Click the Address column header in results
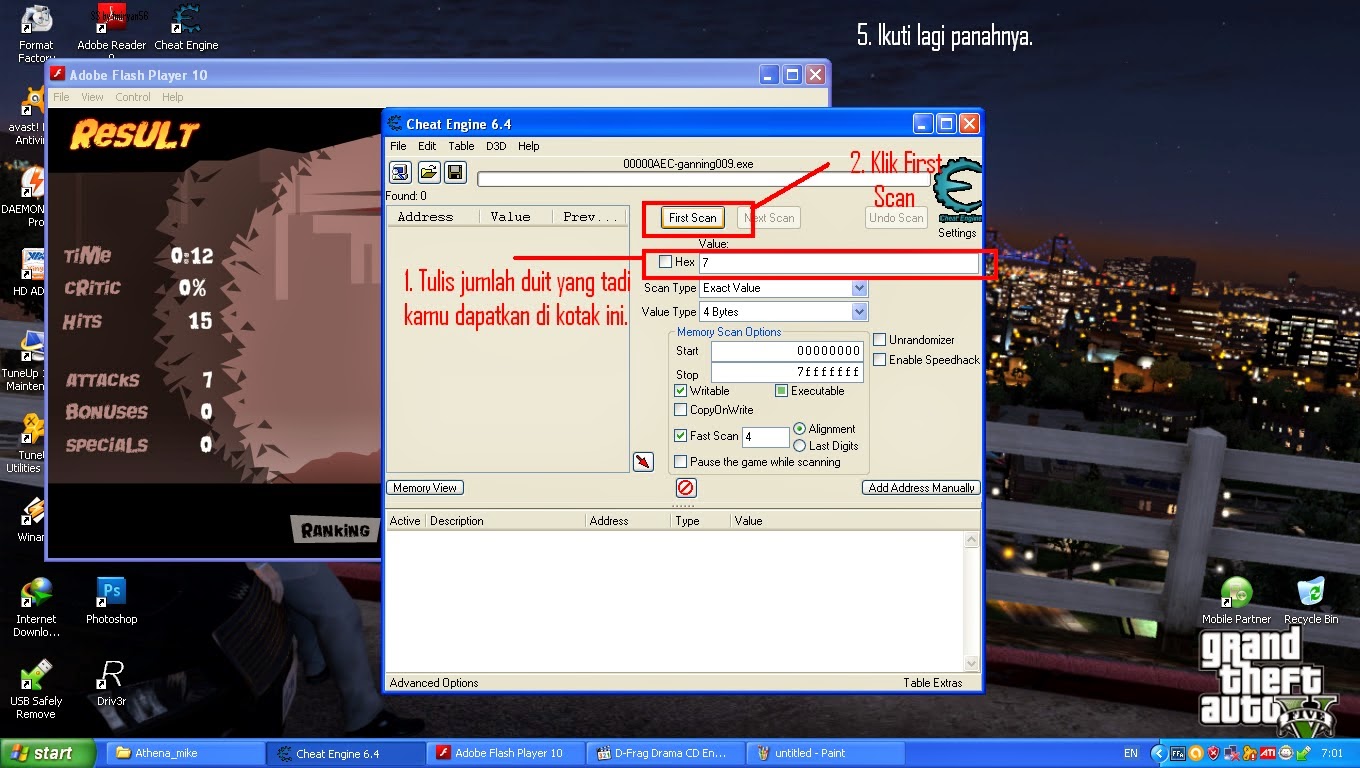1360x768 pixels. click(433, 217)
